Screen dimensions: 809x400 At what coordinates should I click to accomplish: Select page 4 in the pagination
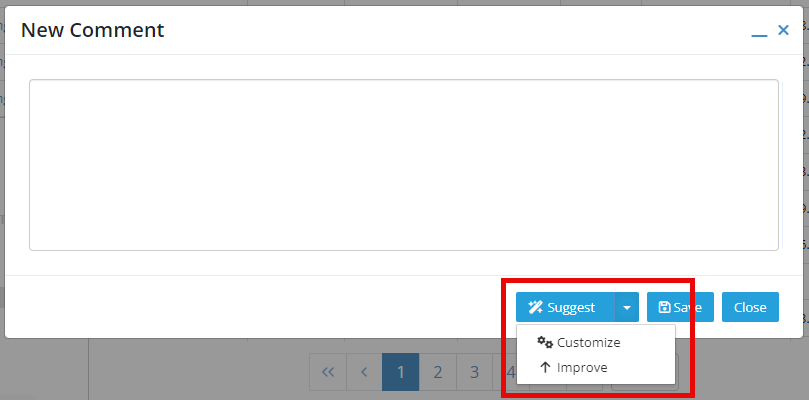[508, 372]
